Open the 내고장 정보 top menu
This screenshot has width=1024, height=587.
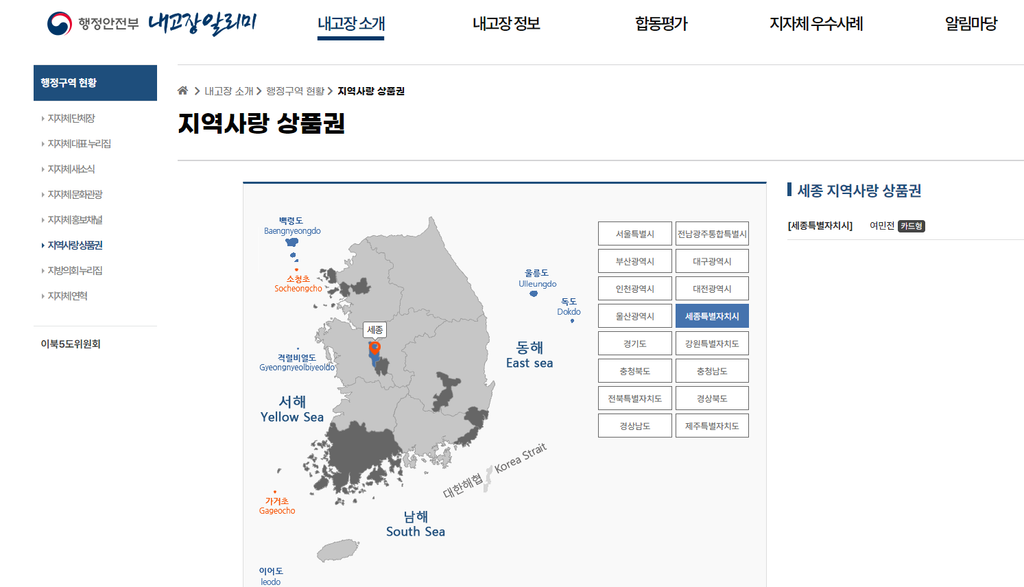click(506, 24)
